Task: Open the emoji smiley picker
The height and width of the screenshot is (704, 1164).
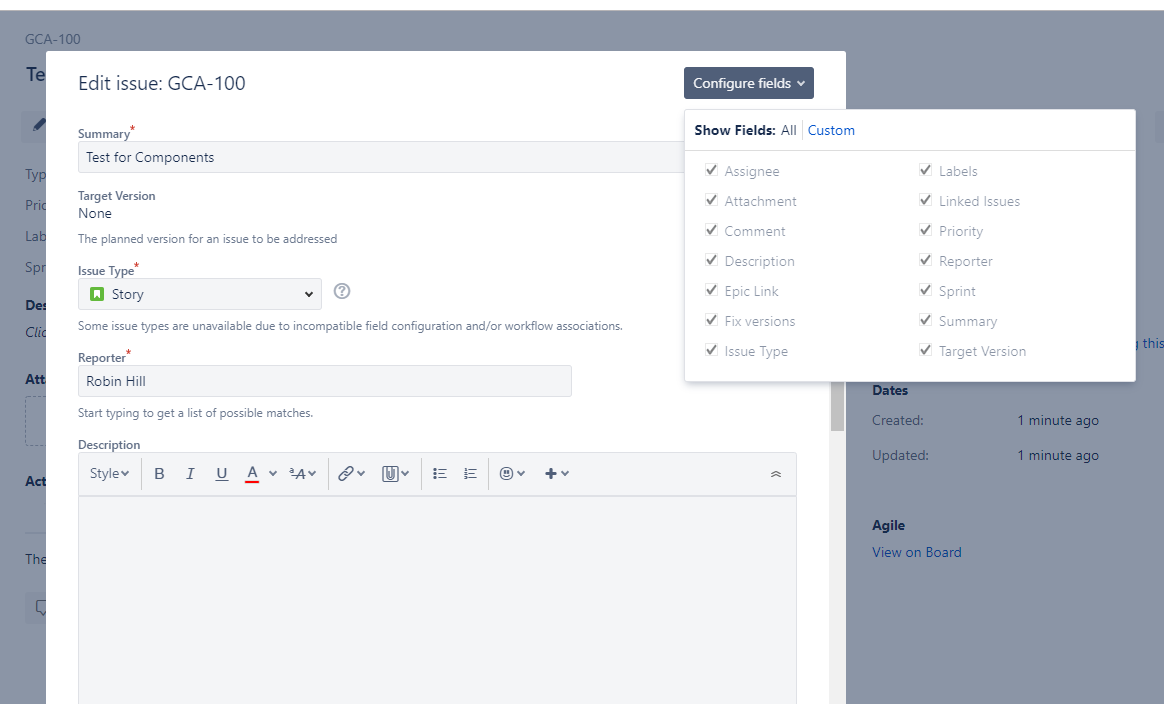Action: point(512,474)
